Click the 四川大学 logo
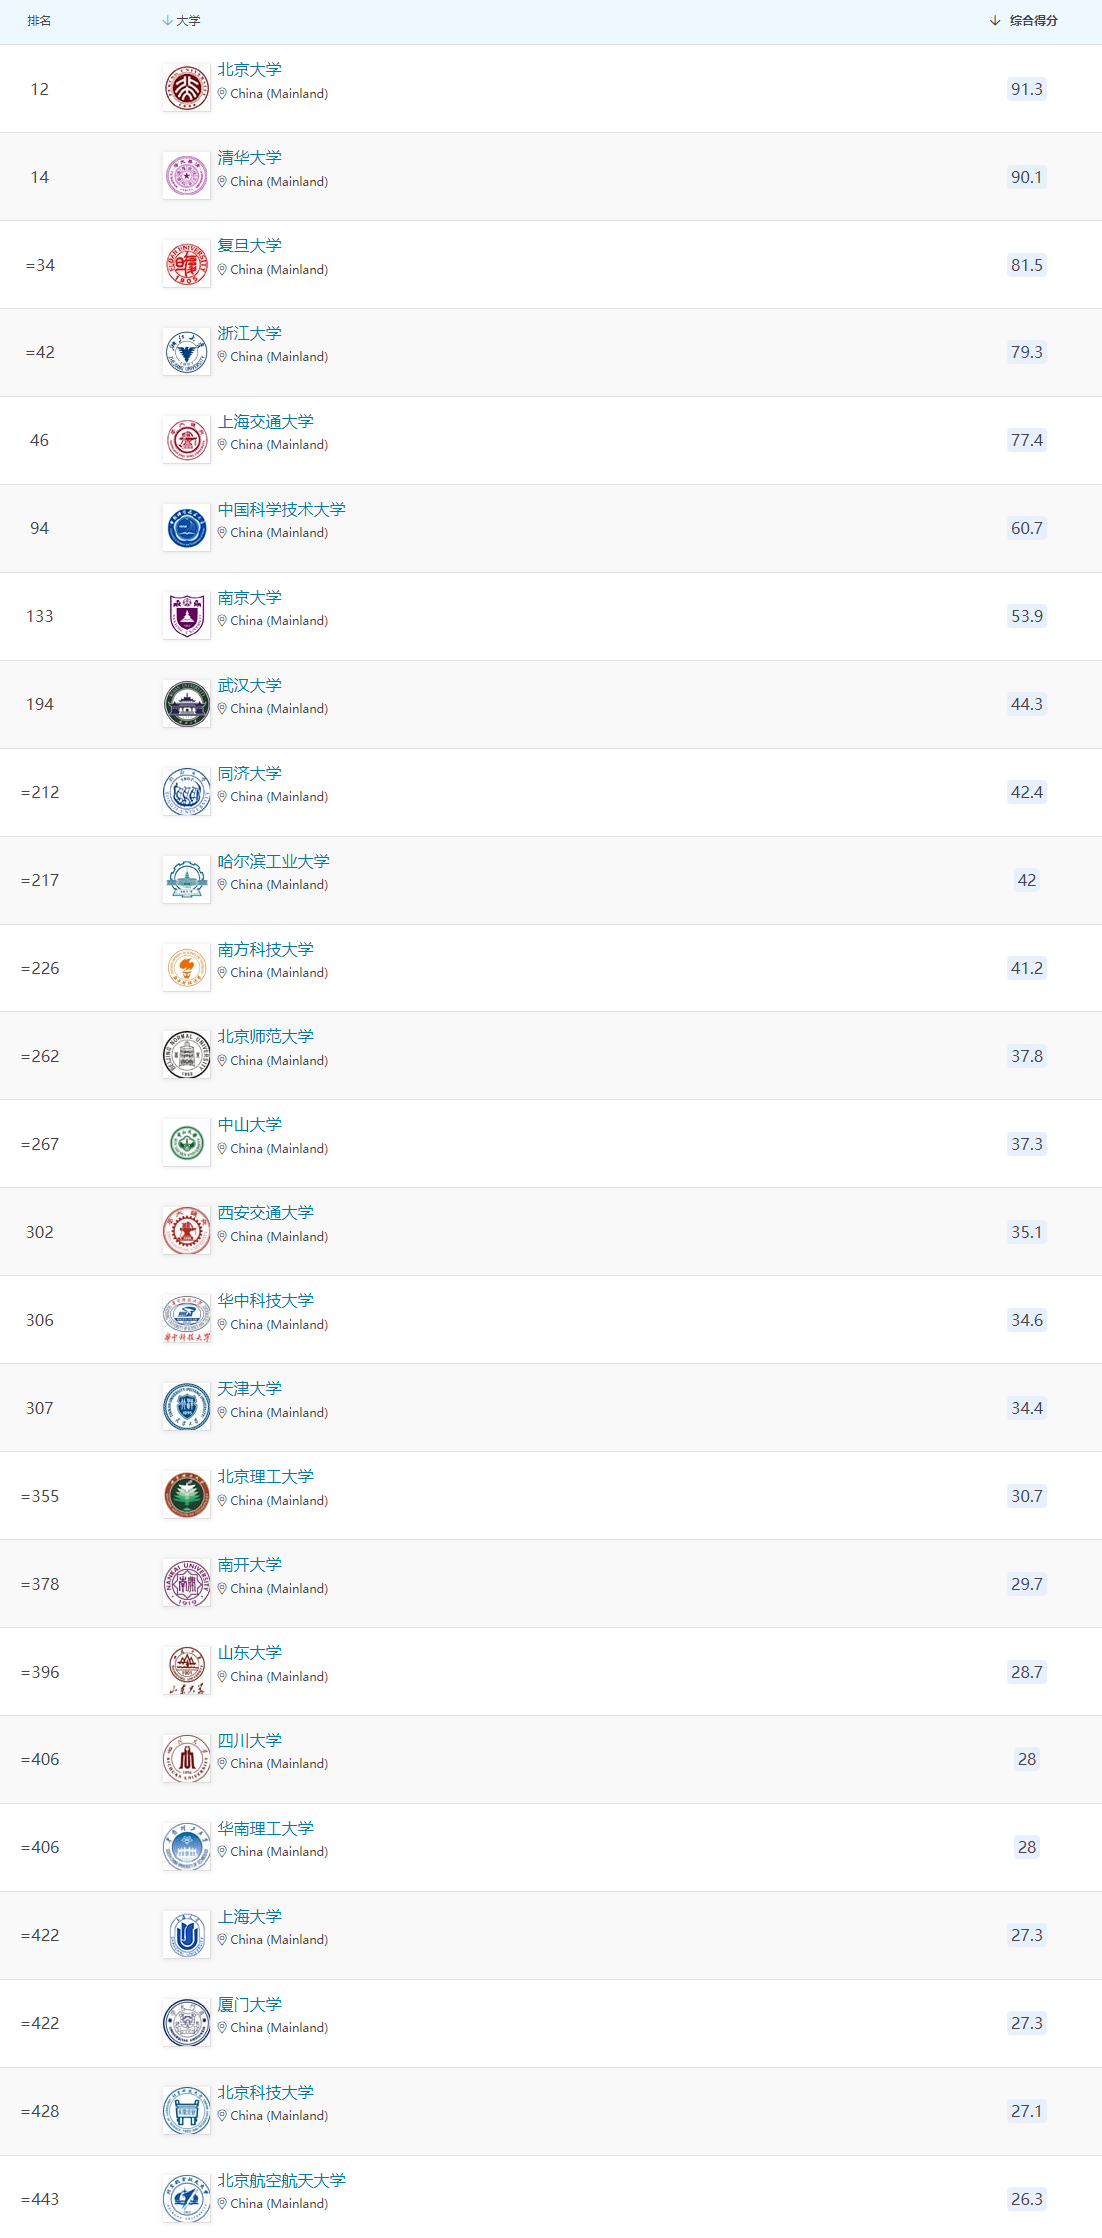 click(187, 1759)
